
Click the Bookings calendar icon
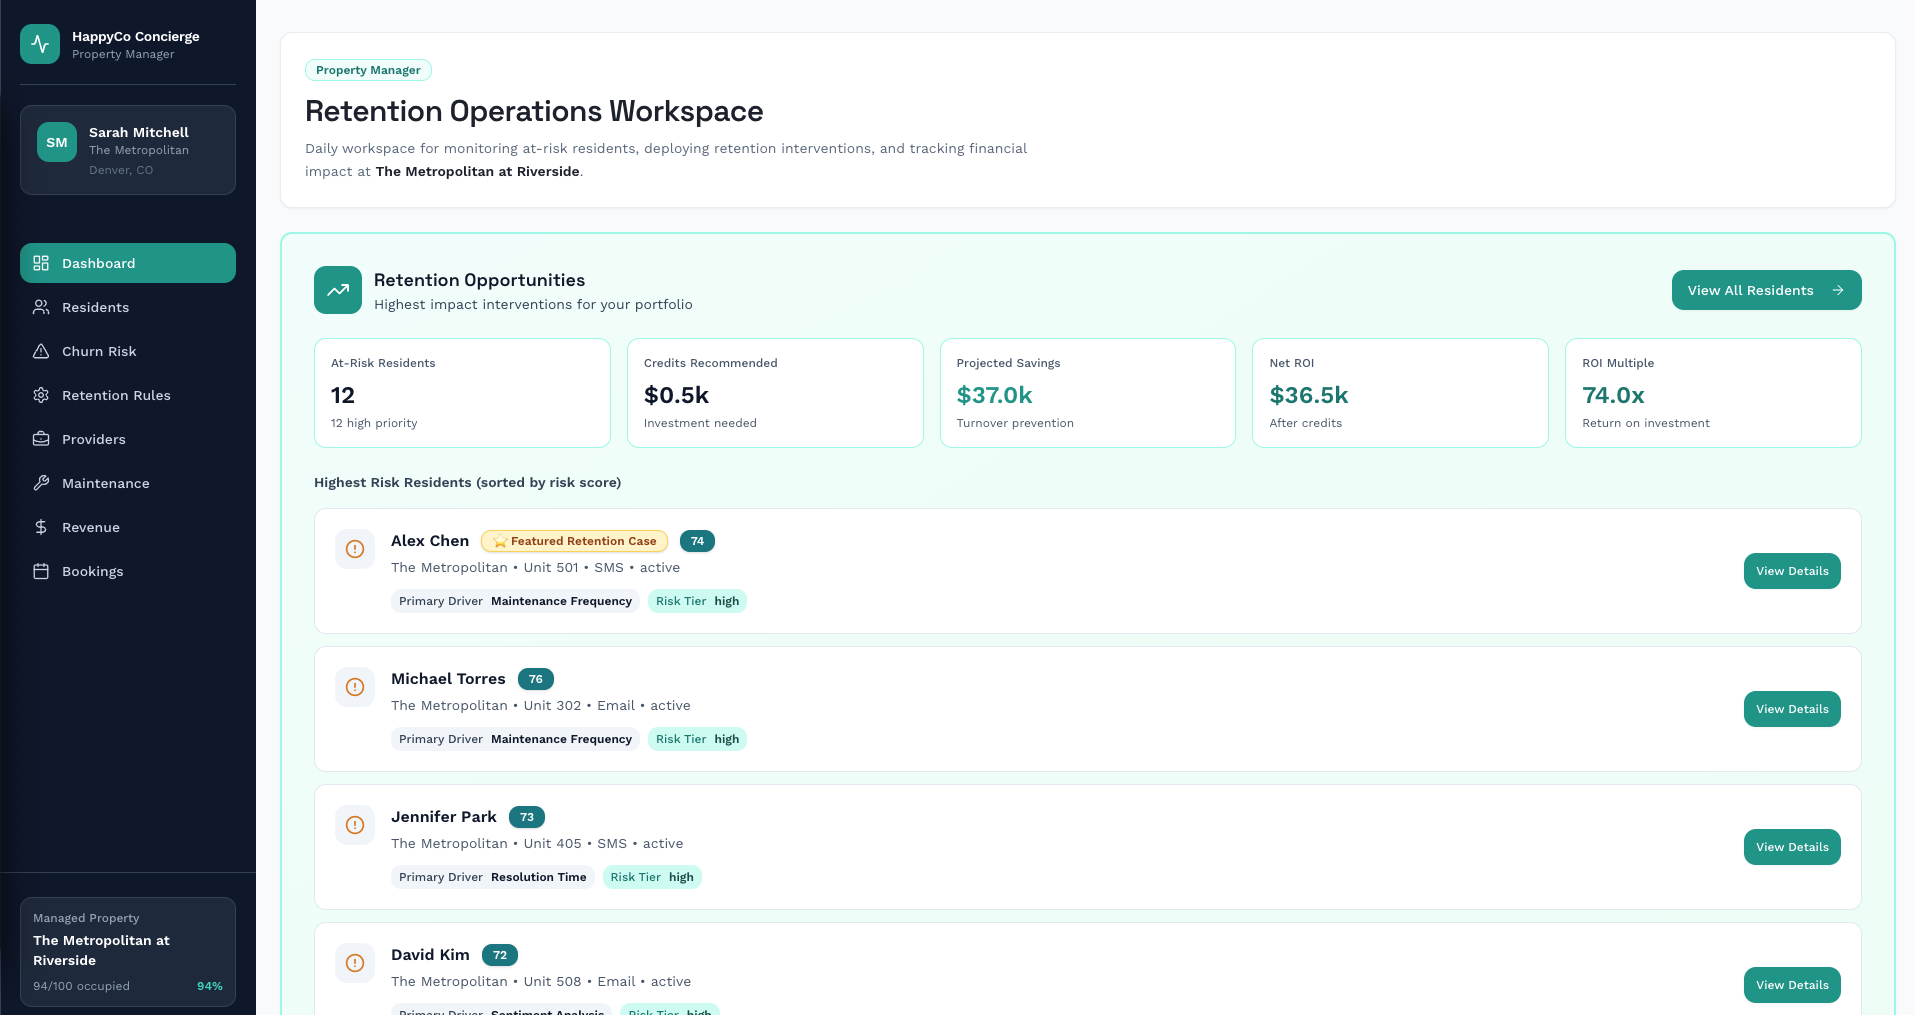[x=41, y=571]
